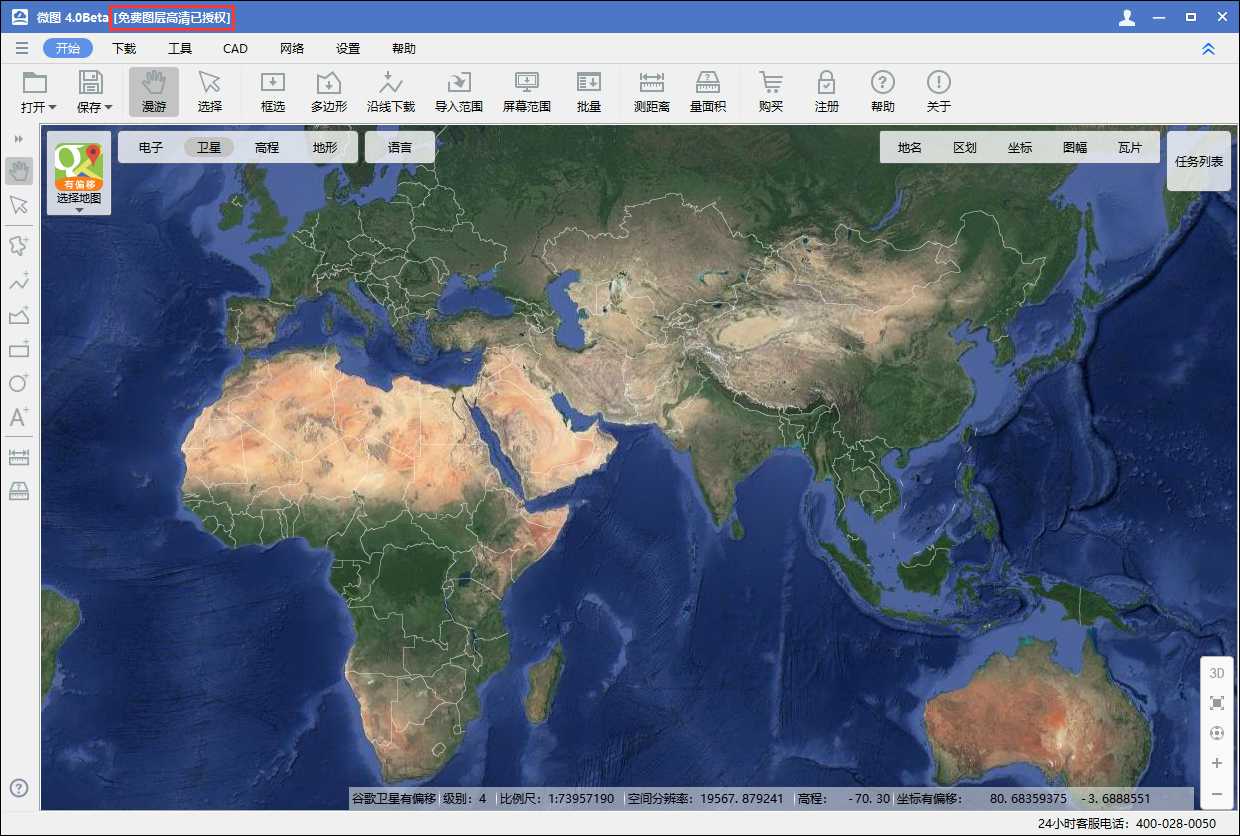Click the 购买 shopping cart icon
This screenshot has width=1240, height=836.
coord(771,82)
